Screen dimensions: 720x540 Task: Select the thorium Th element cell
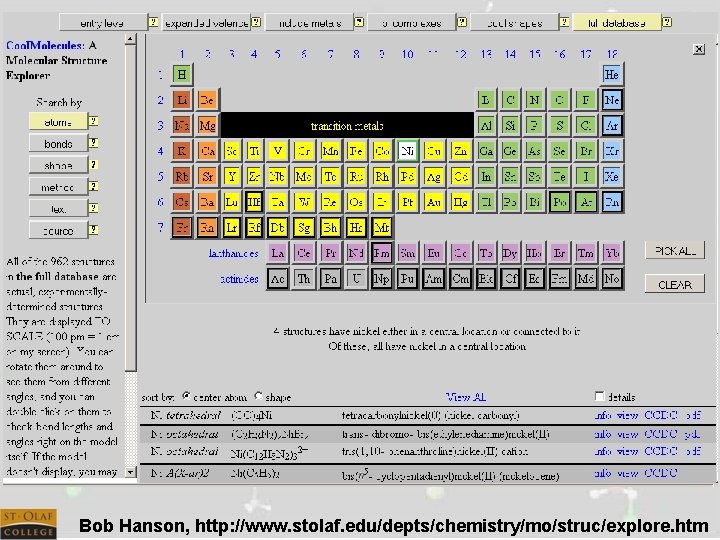point(304,279)
